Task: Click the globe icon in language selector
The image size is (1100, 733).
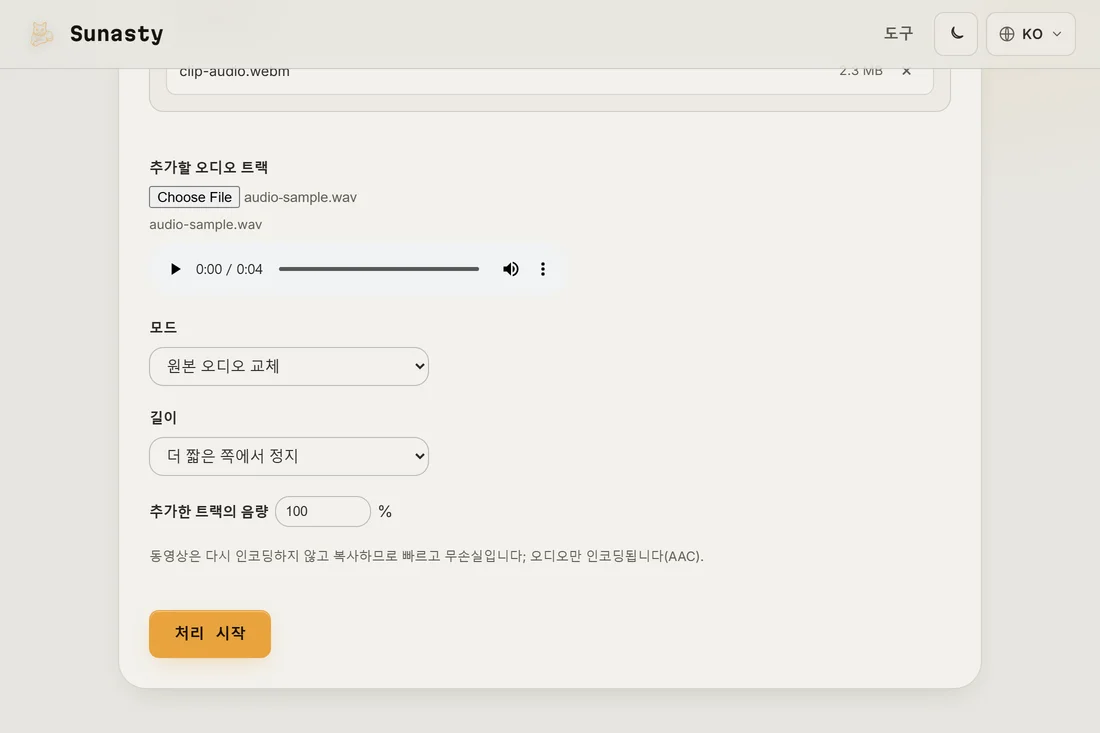Action: click(1007, 34)
